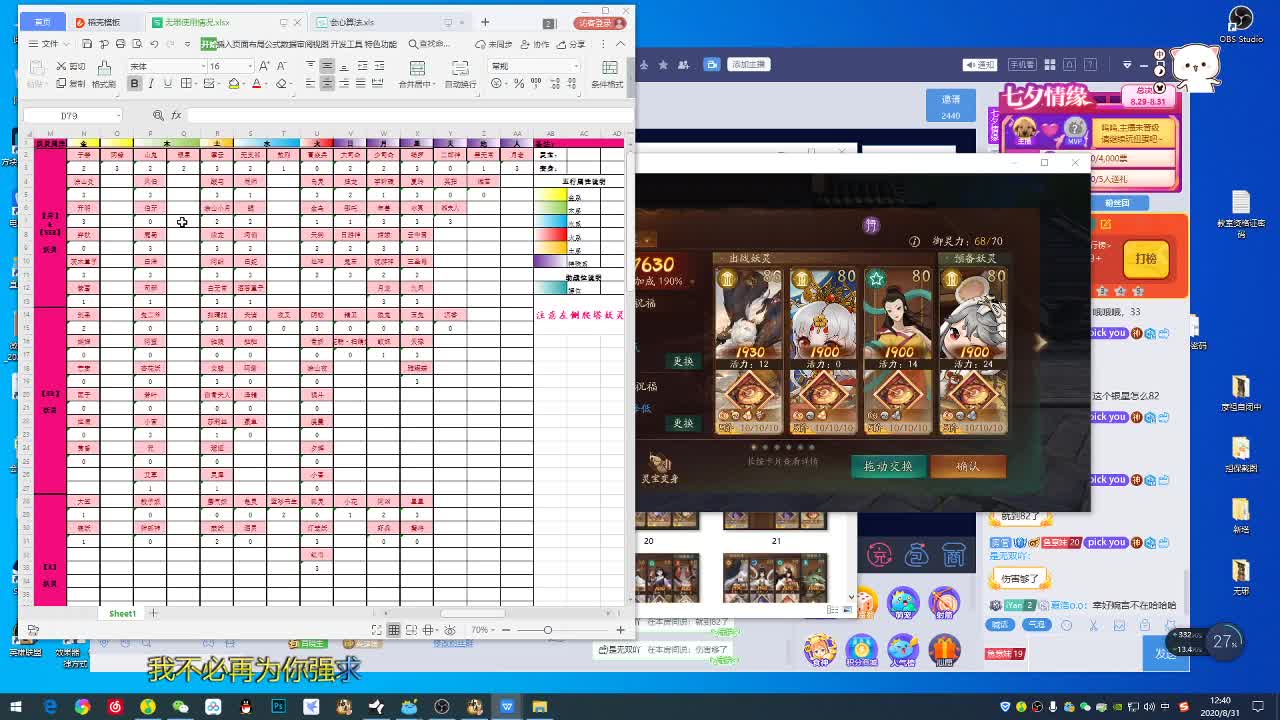Open the zoom percentage dropdown showing 70%
This screenshot has width=1280, height=720.
tap(484, 630)
